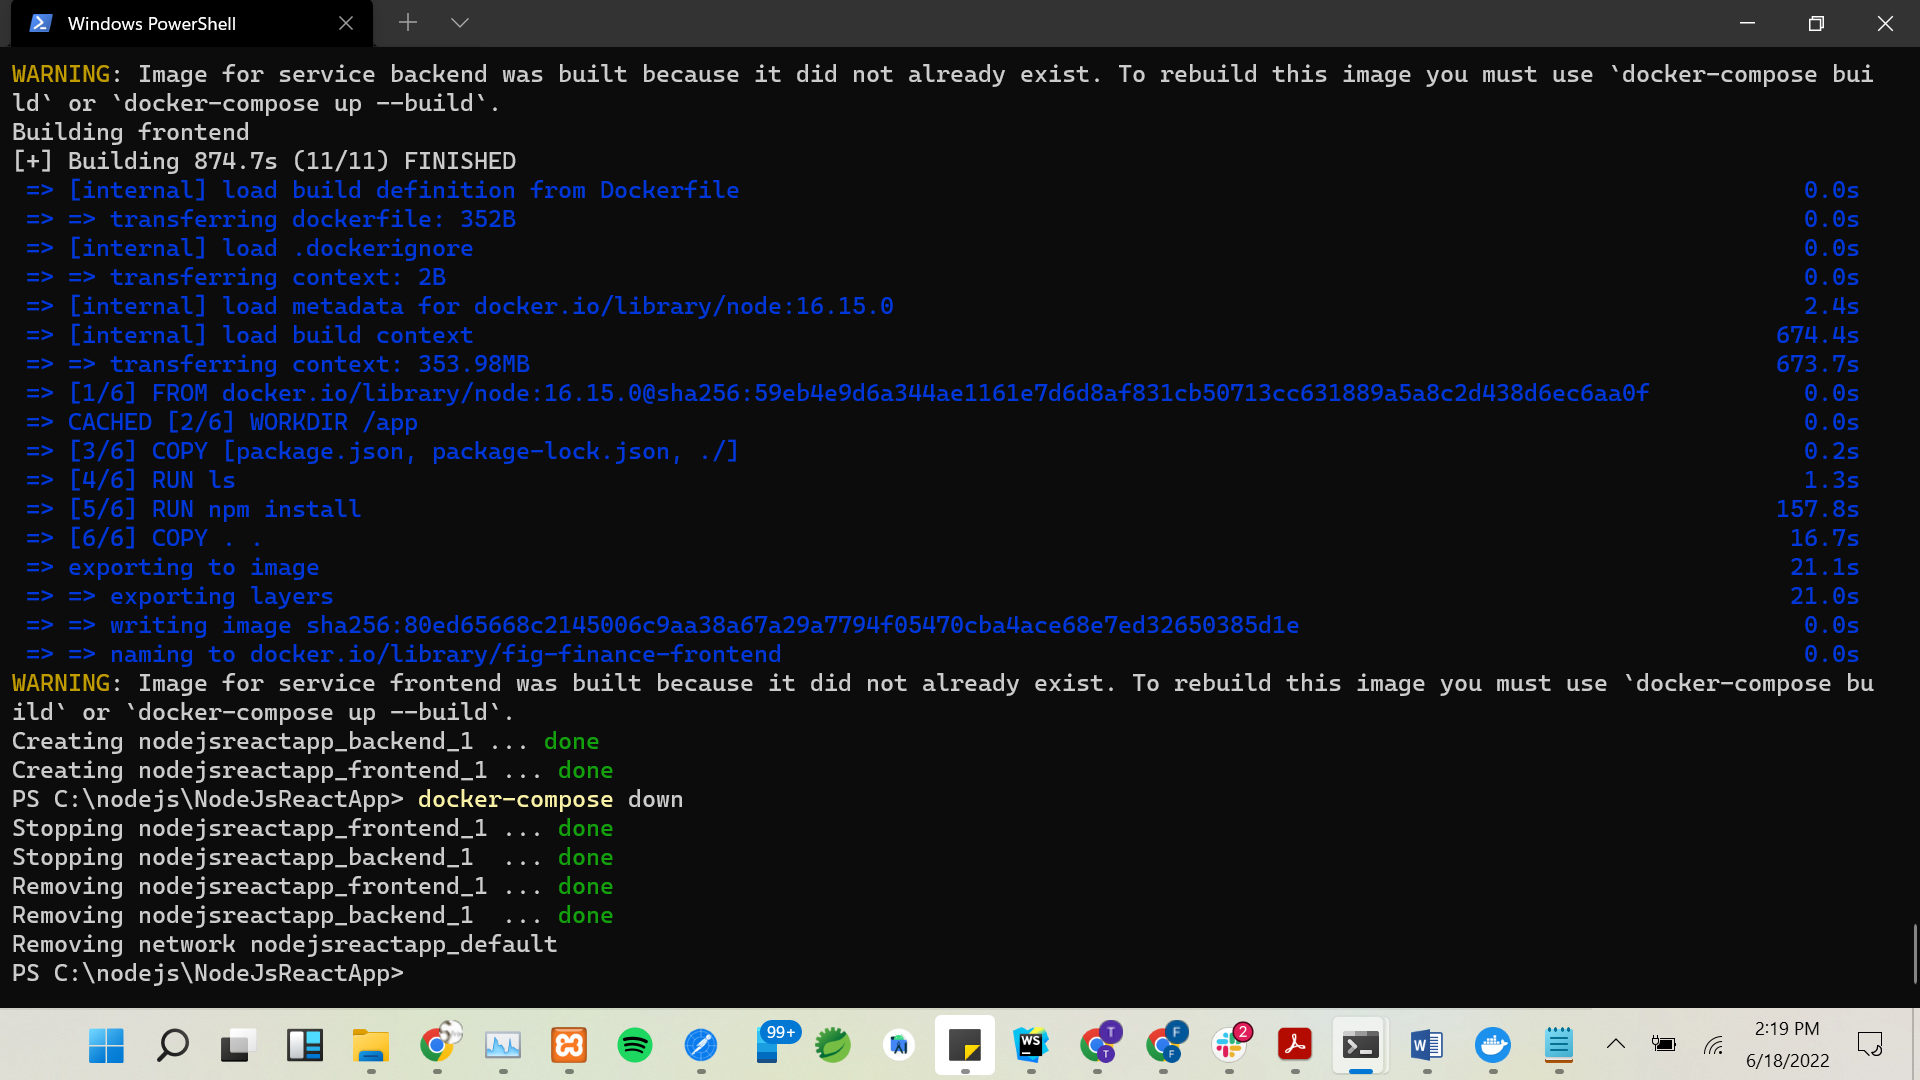Click the taskbar Search icon
The width and height of the screenshot is (1920, 1080).
[x=172, y=1045]
